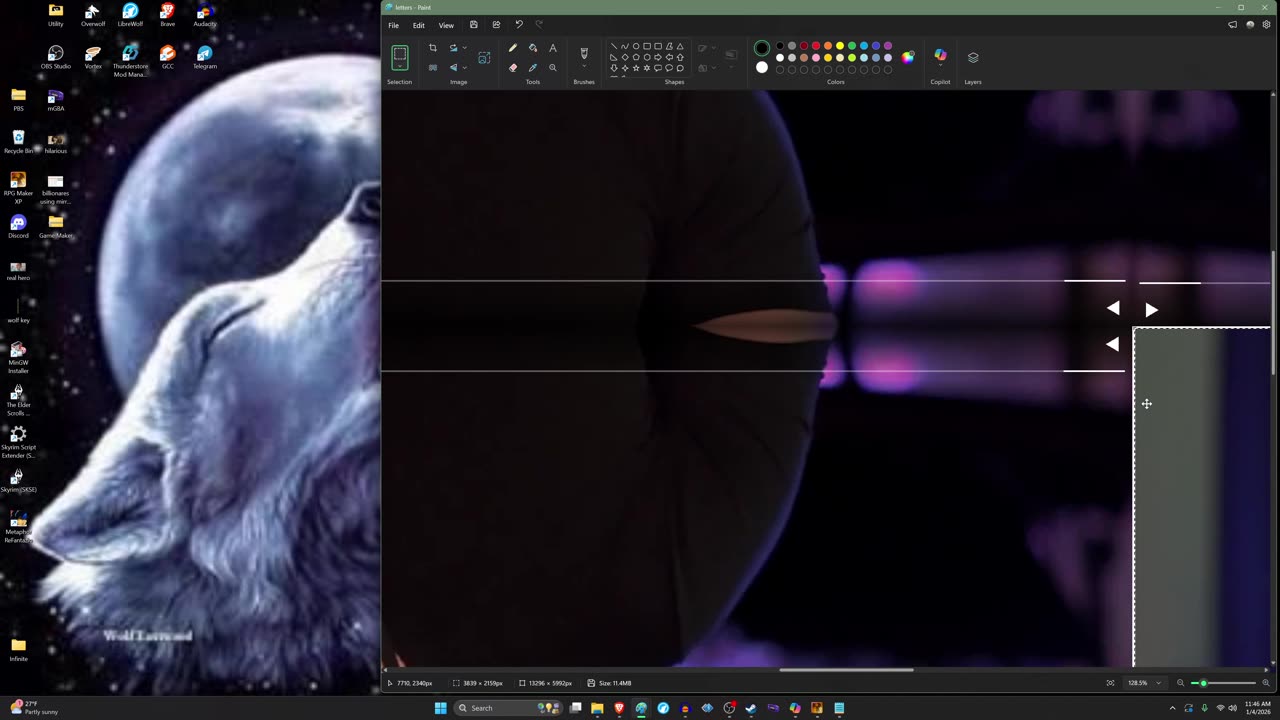Click the Share icon in Paint
The image size is (1280, 720).
point(496,25)
